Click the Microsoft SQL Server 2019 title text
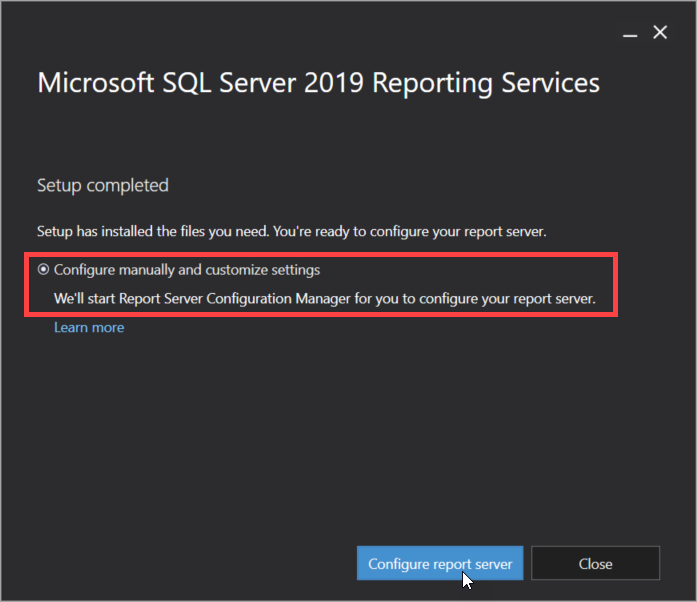 [x=318, y=83]
